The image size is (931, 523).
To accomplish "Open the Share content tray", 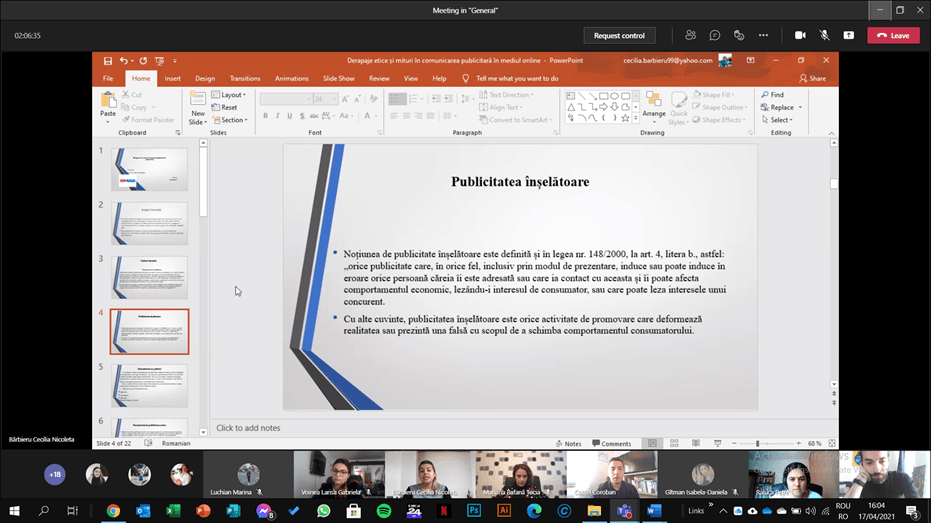I will click(848, 35).
